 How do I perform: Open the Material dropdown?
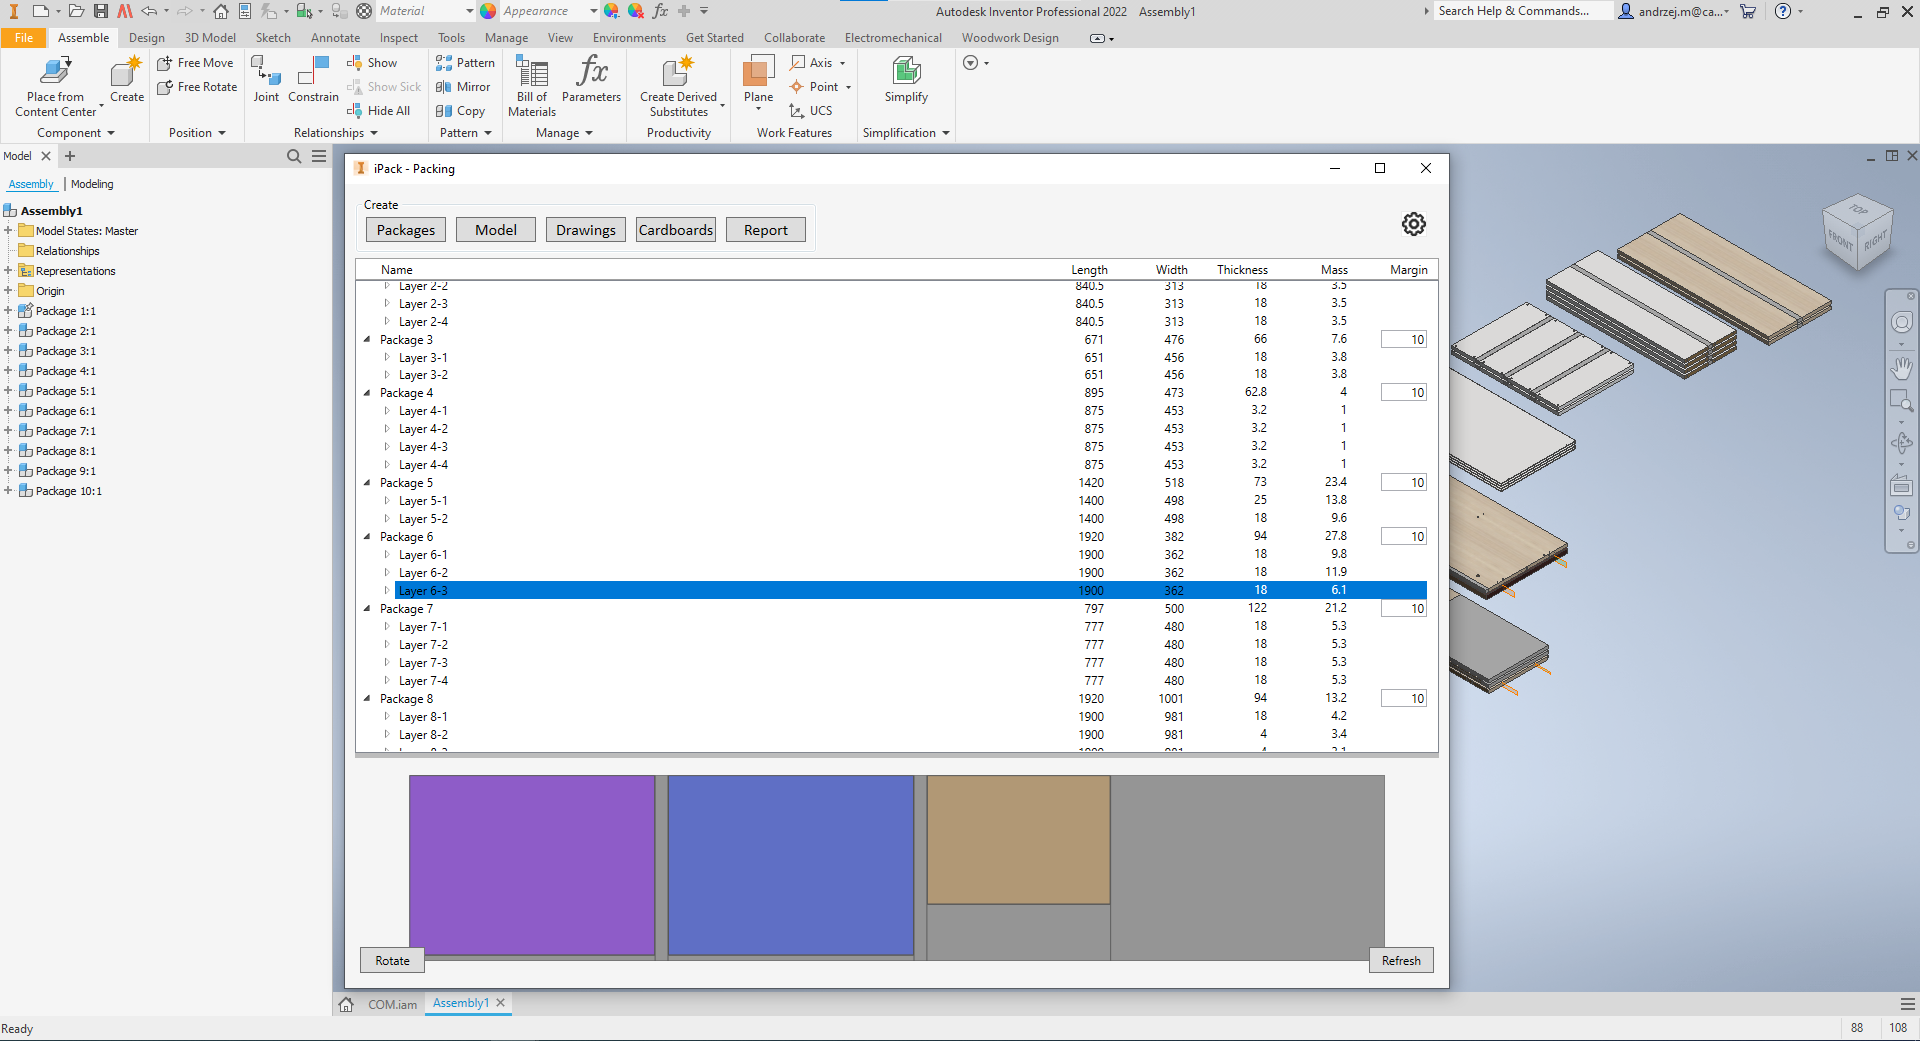(x=469, y=11)
